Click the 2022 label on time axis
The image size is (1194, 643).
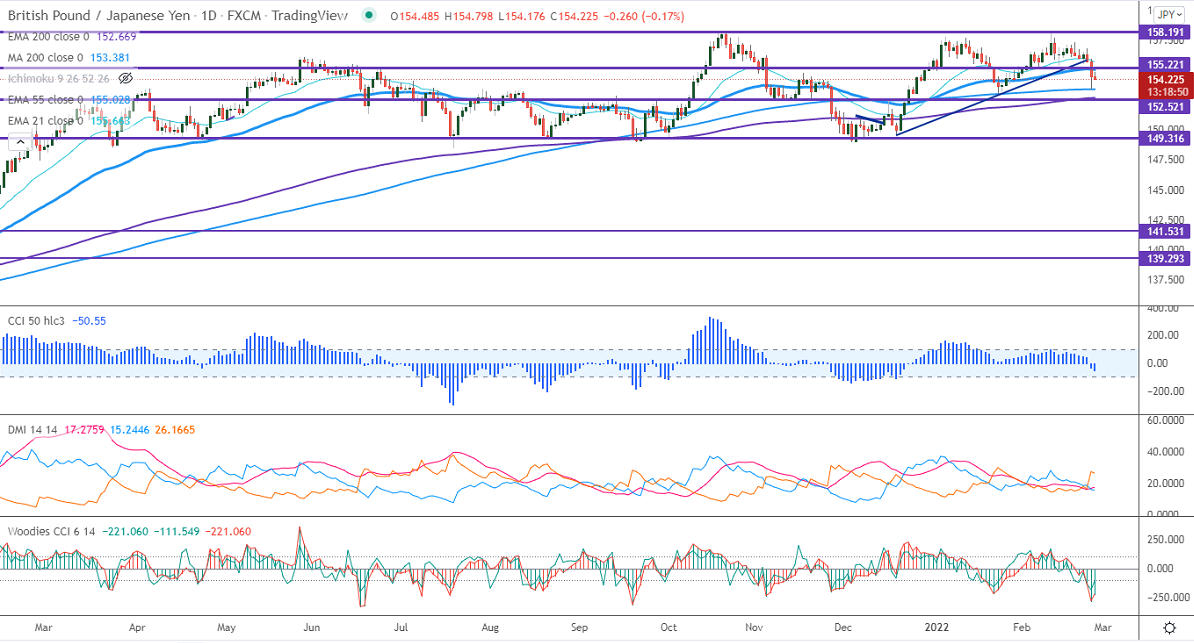[x=937, y=628]
